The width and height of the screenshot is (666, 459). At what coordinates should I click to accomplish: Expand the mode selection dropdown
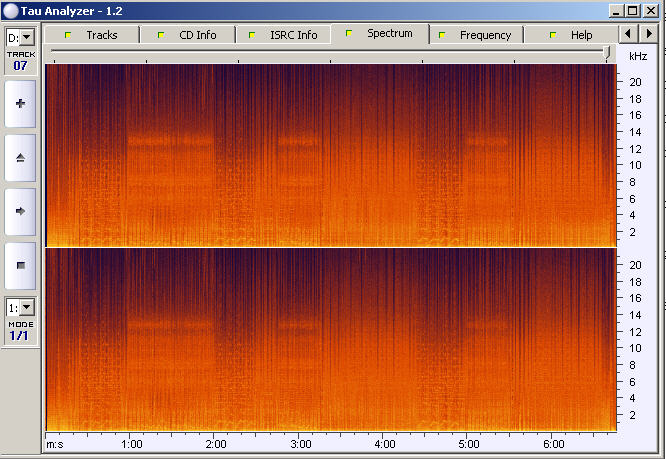point(21,308)
